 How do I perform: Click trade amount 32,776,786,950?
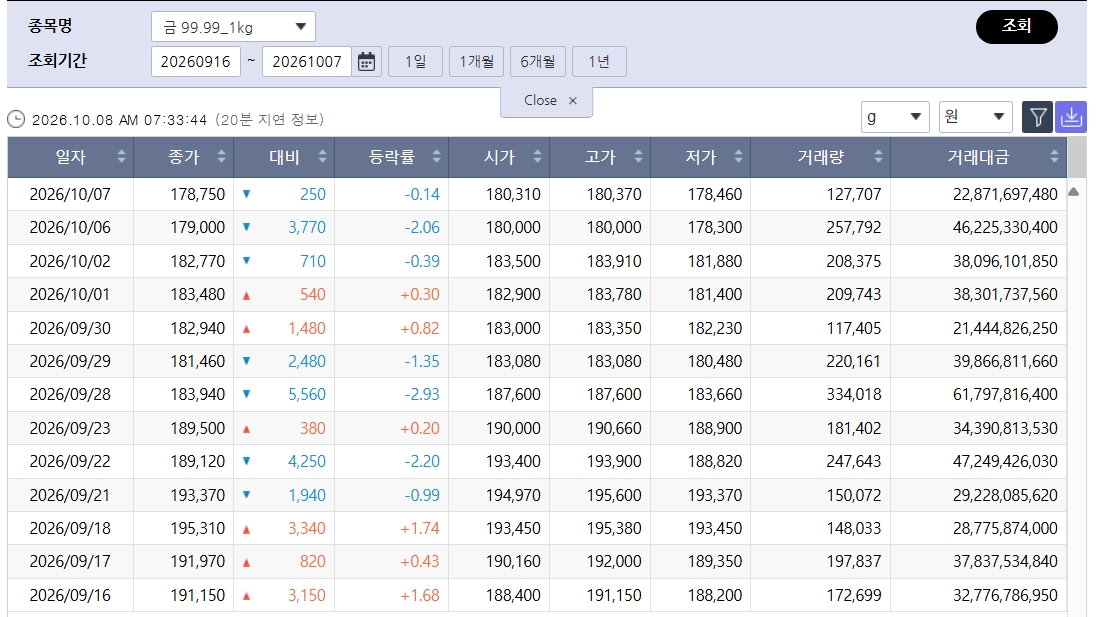1005,595
